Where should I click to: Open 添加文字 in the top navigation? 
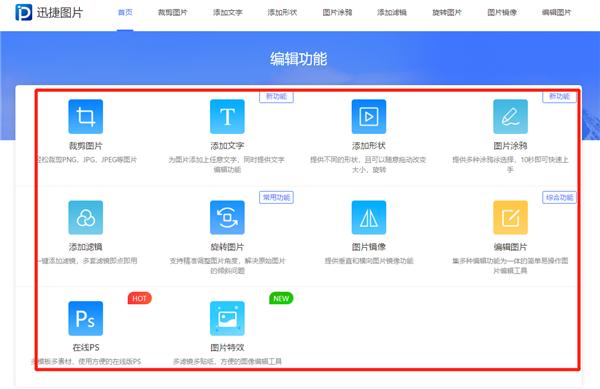tap(228, 13)
